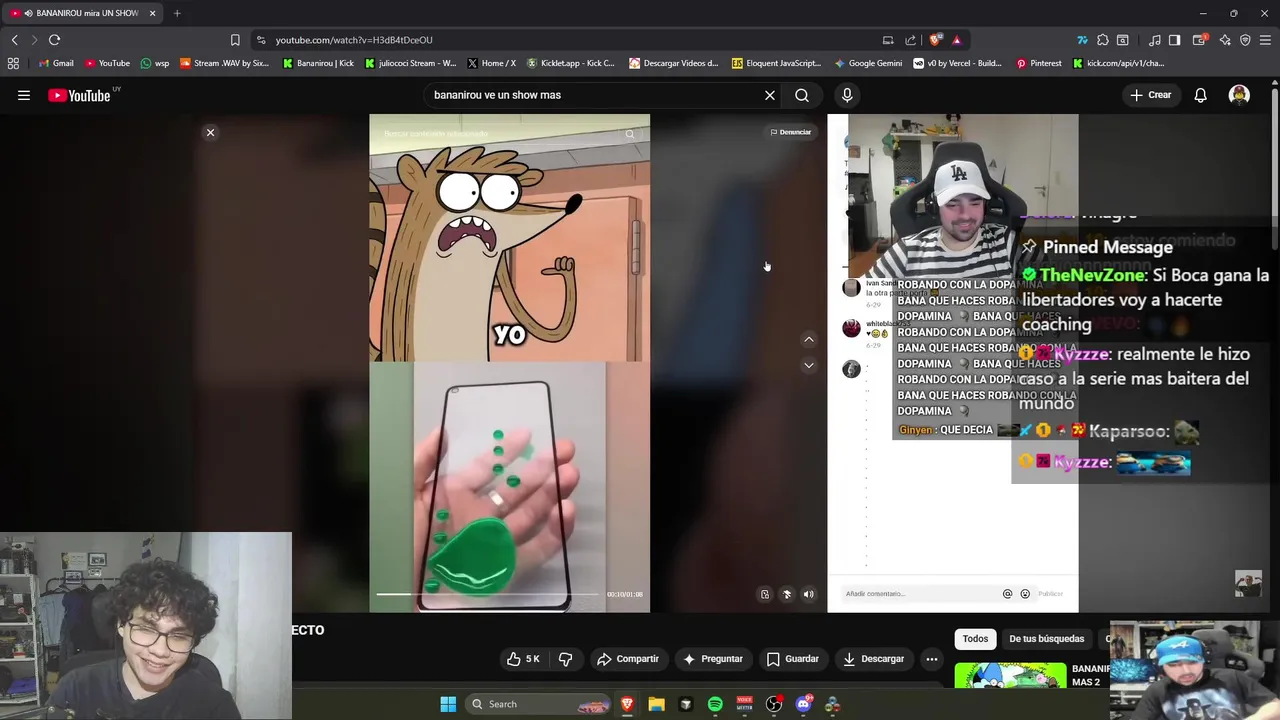Open the browser main hamburger menu
Image resolution: width=1280 pixels, height=720 pixels.
pos(1265,40)
